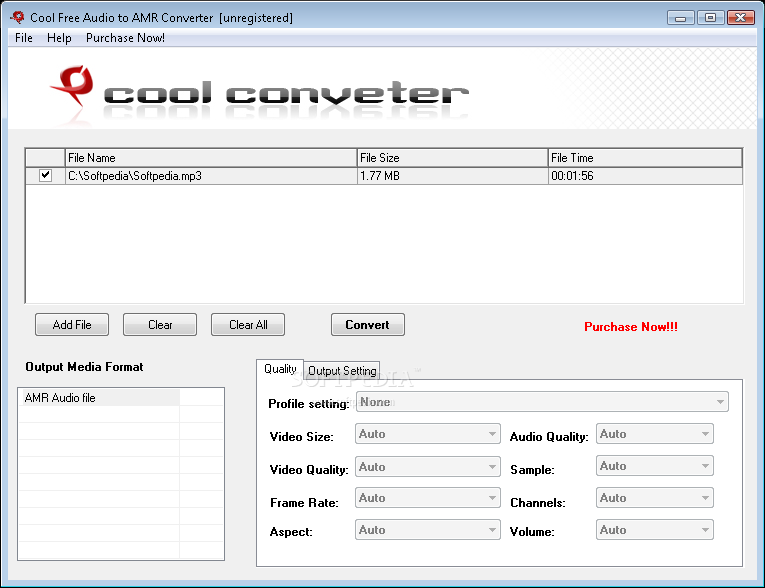Open the Audio Quality dropdown
Viewport: 765px width, 588px height.
tap(654, 434)
